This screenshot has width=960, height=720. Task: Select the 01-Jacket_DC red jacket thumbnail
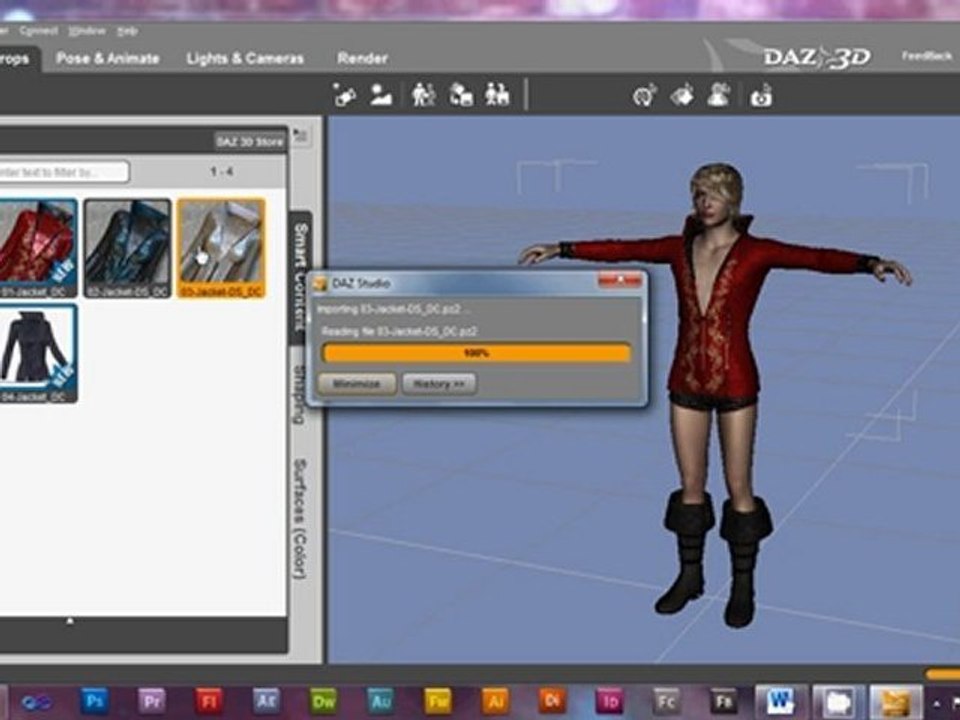(x=38, y=248)
